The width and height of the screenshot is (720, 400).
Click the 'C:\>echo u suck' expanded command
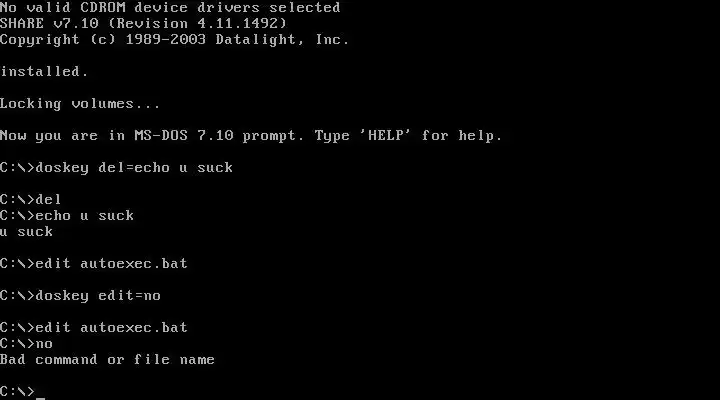coord(67,215)
